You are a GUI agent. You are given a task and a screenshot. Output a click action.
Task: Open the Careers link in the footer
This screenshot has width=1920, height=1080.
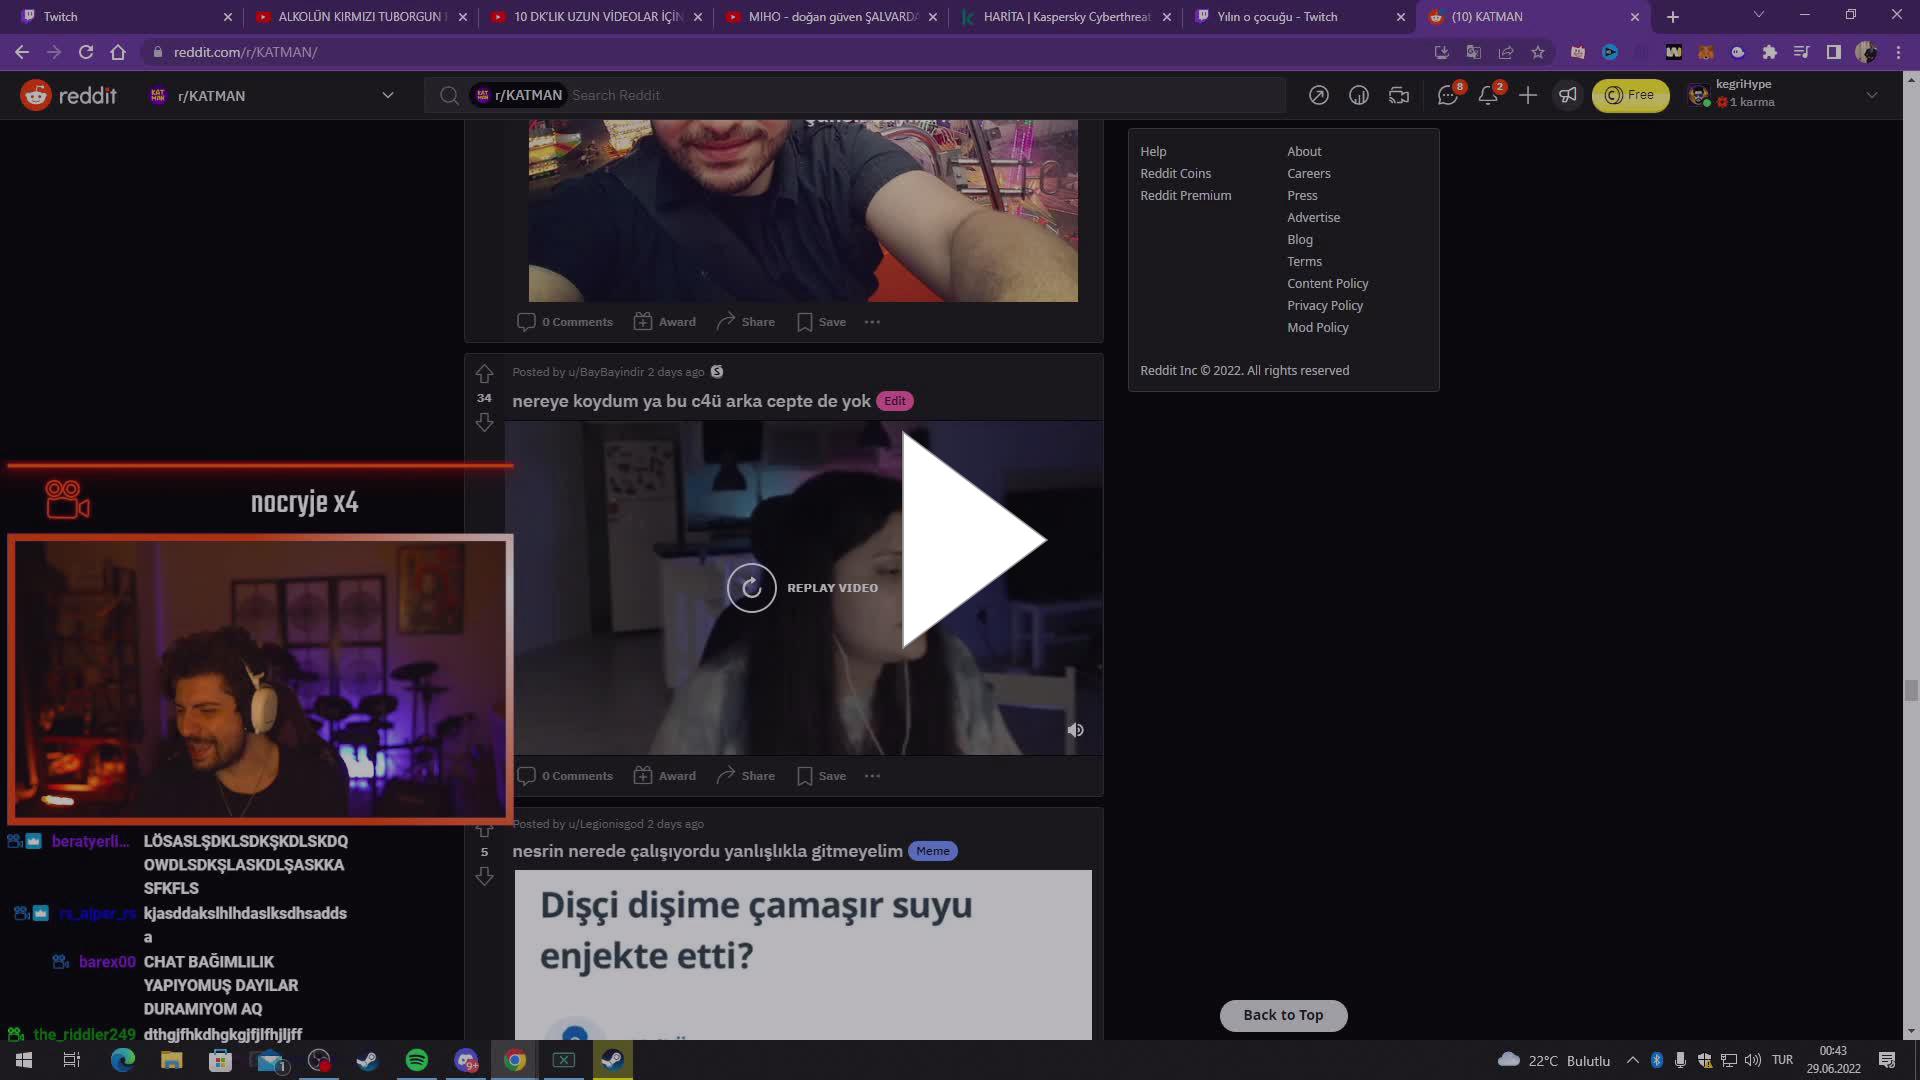[x=1309, y=173]
